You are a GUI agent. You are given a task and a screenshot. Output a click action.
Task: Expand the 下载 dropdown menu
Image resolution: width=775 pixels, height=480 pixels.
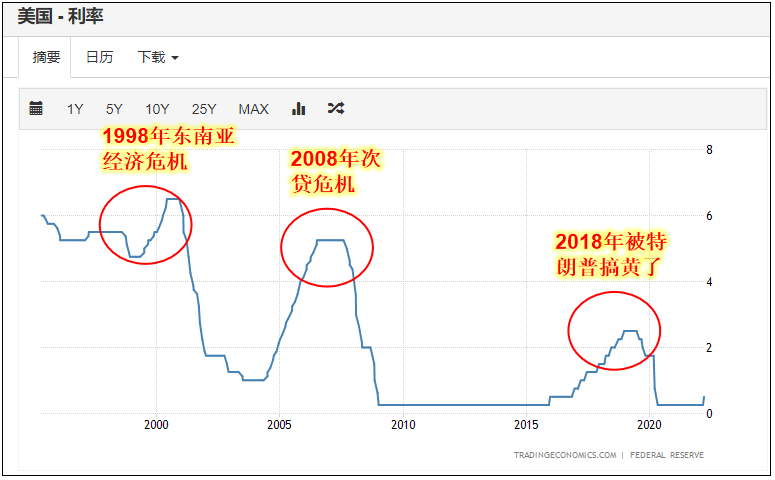tap(157, 57)
